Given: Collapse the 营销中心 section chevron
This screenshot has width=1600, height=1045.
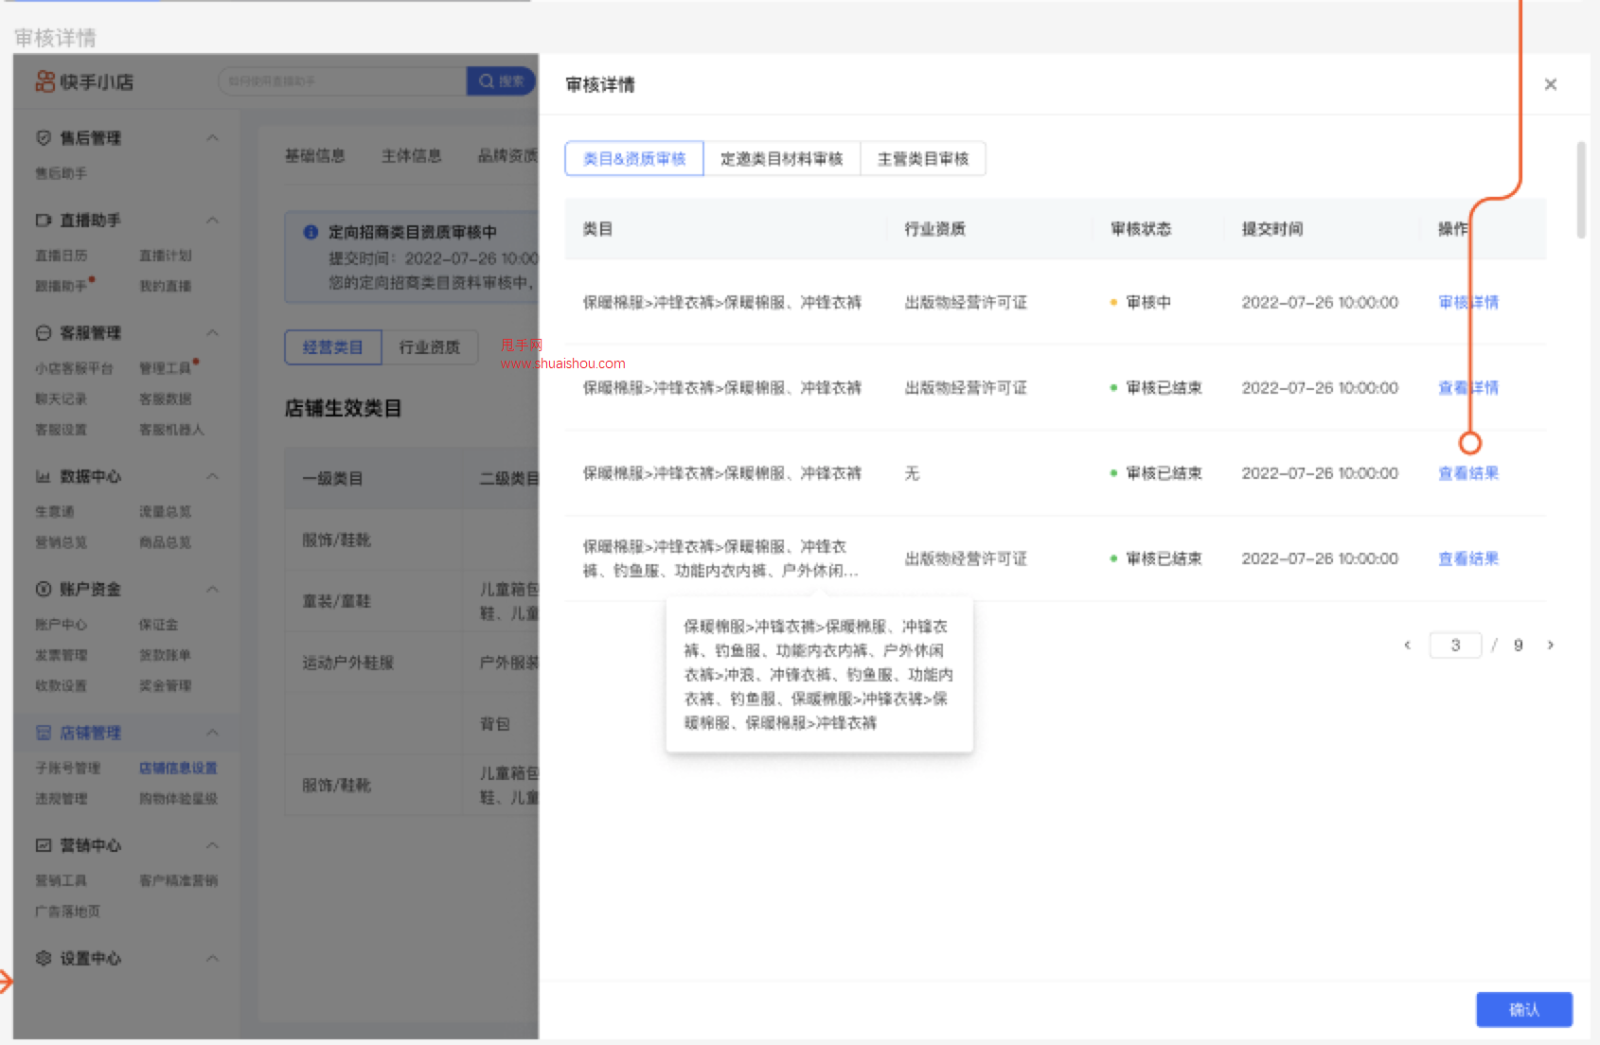Looking at the screenshot, I should [x=212, y=846].
